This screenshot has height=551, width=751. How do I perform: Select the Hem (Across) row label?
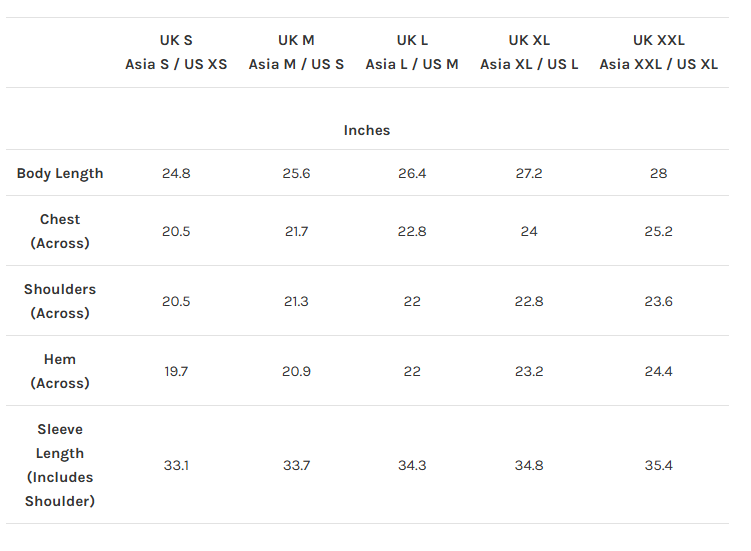pyautogui.click(x=60, y=371)
